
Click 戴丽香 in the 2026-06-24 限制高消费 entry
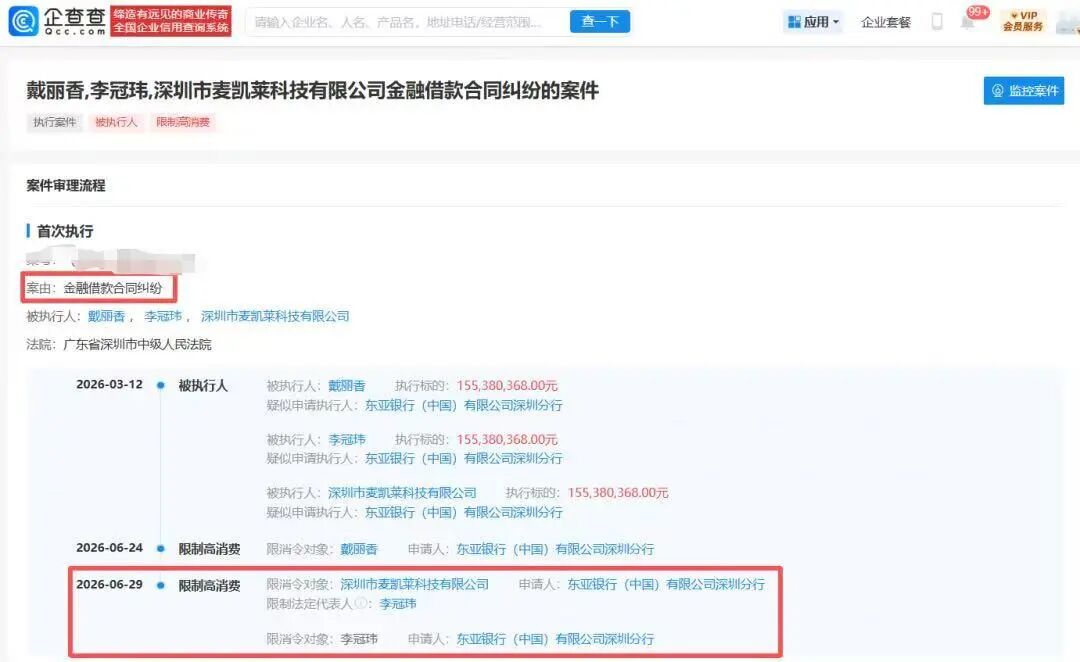click(x=359, y=549)
